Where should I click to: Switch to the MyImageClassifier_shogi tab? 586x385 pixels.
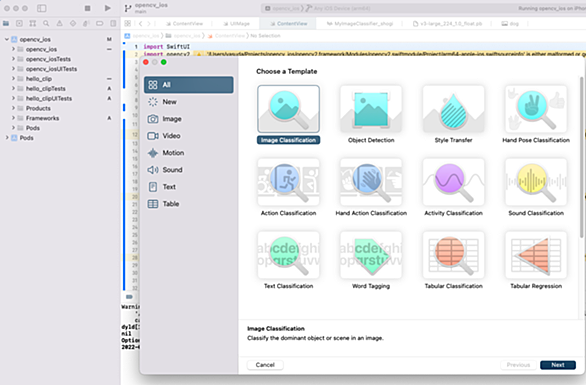[360, 24]
